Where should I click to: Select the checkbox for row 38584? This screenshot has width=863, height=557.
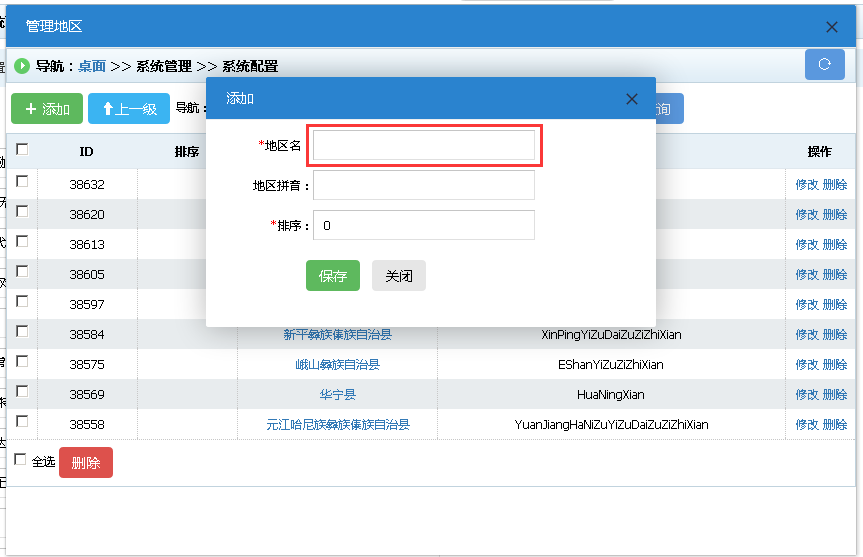[x=22, y=331]
